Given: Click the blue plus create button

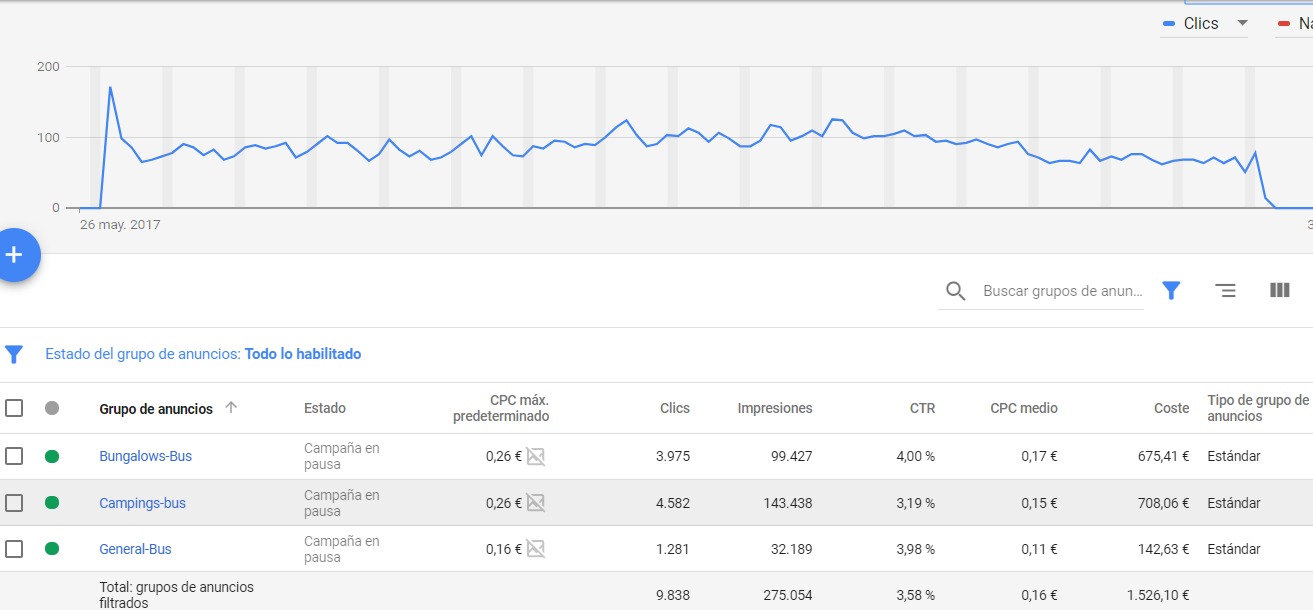Looking at the screenshot, I should coord(14,255).
